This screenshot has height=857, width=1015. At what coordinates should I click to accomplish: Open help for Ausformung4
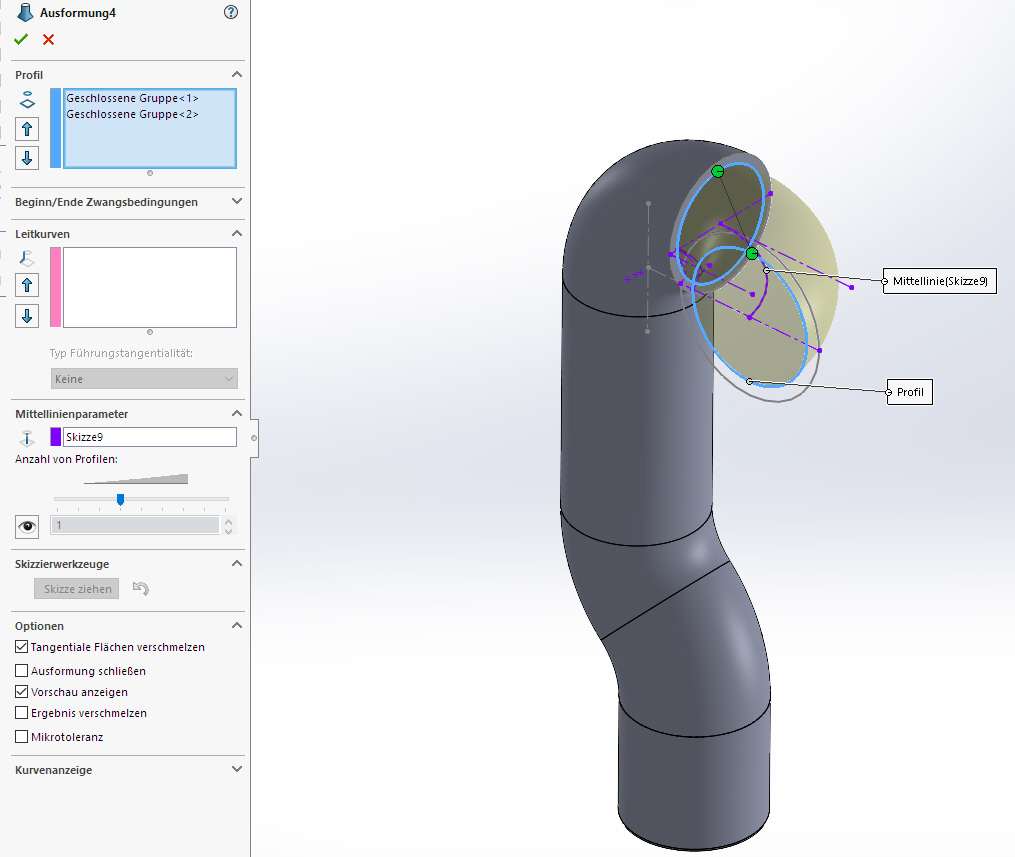pyautogui.click(x=231, y=12)
